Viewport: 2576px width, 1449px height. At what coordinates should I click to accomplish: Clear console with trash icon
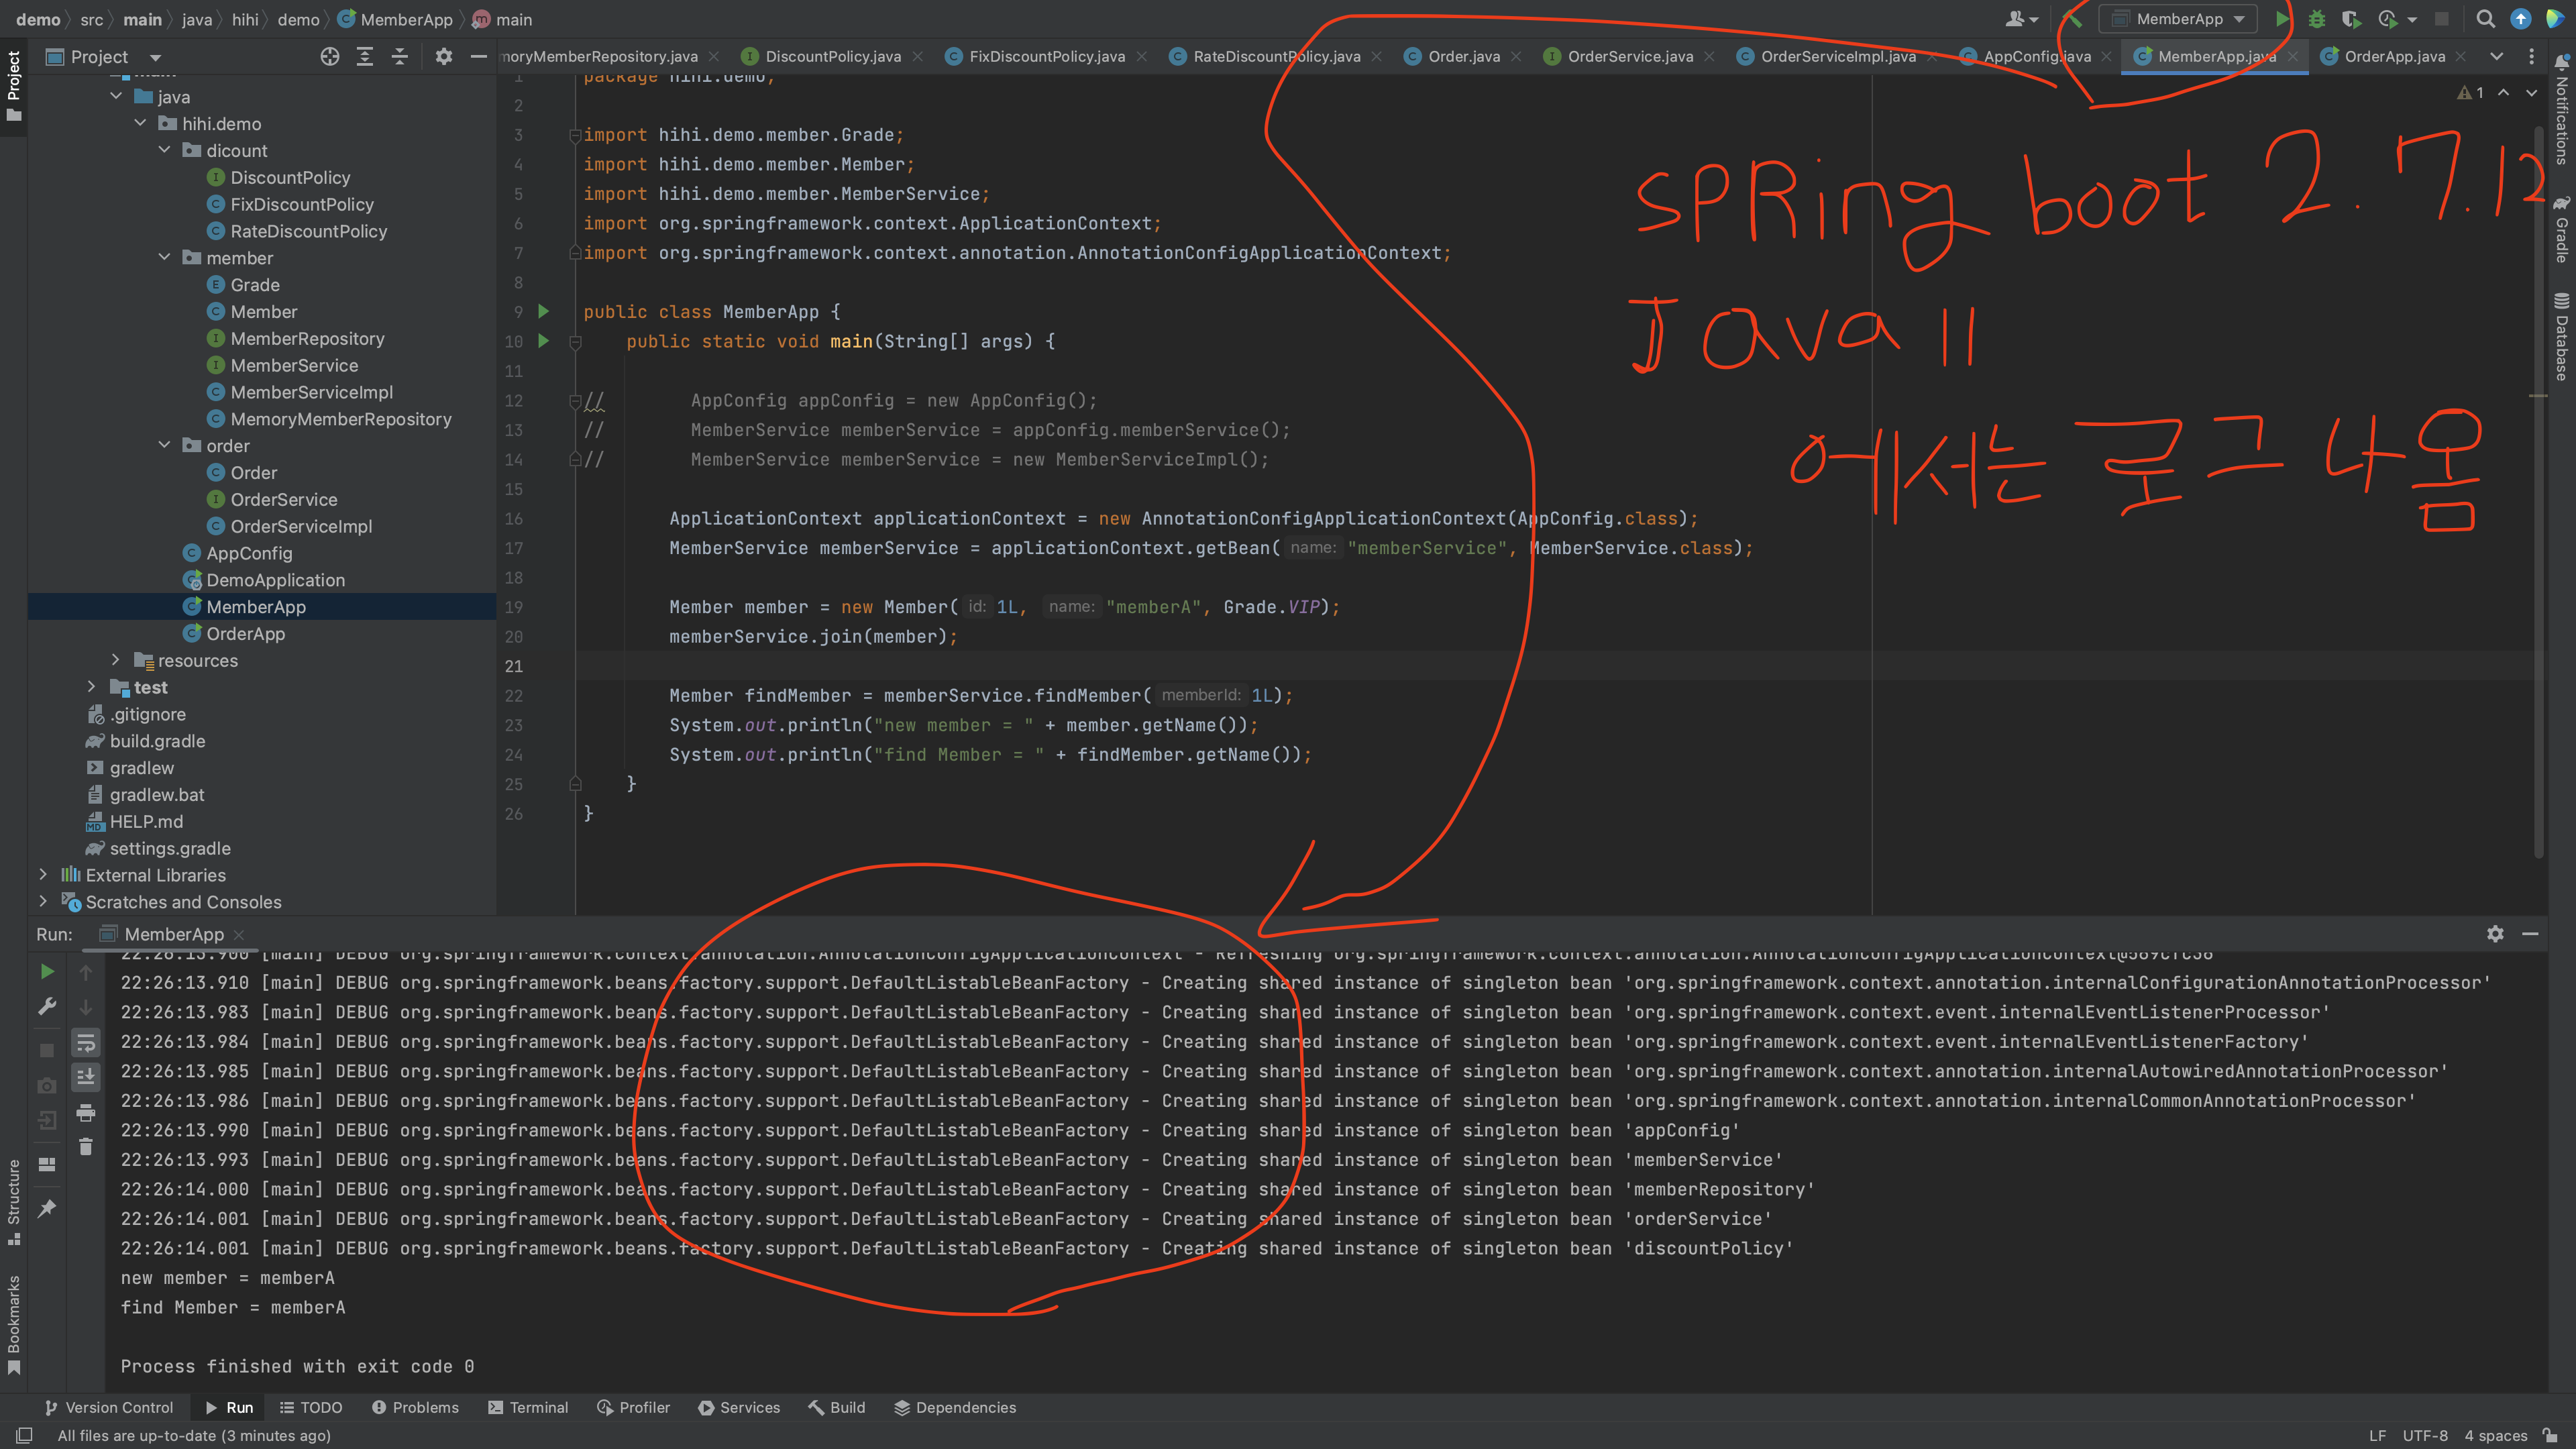coord(86,1147)
